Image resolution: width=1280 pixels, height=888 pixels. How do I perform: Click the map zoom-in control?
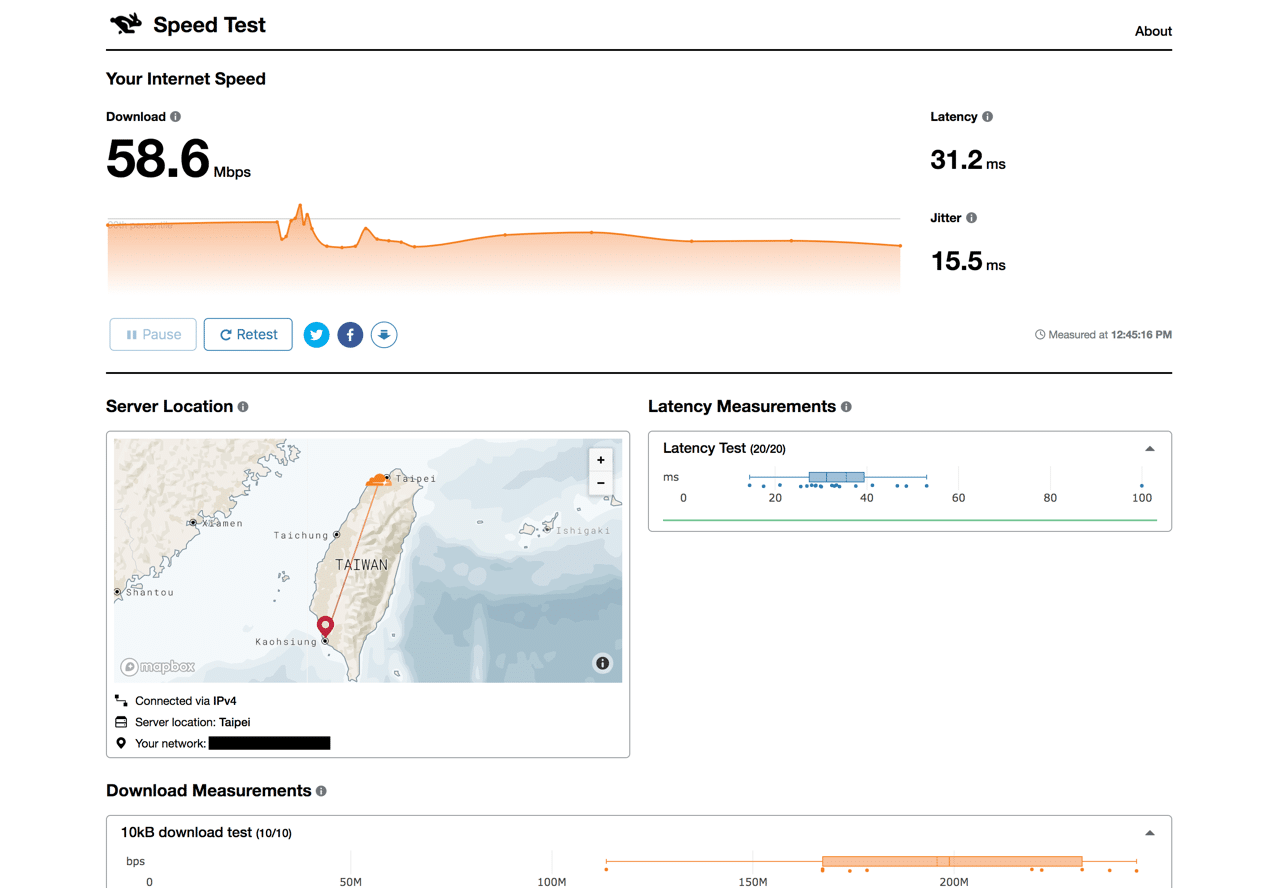[x=601, y=460]
